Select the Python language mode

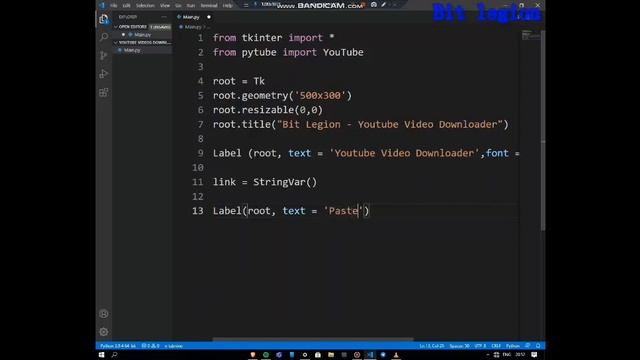513,346
